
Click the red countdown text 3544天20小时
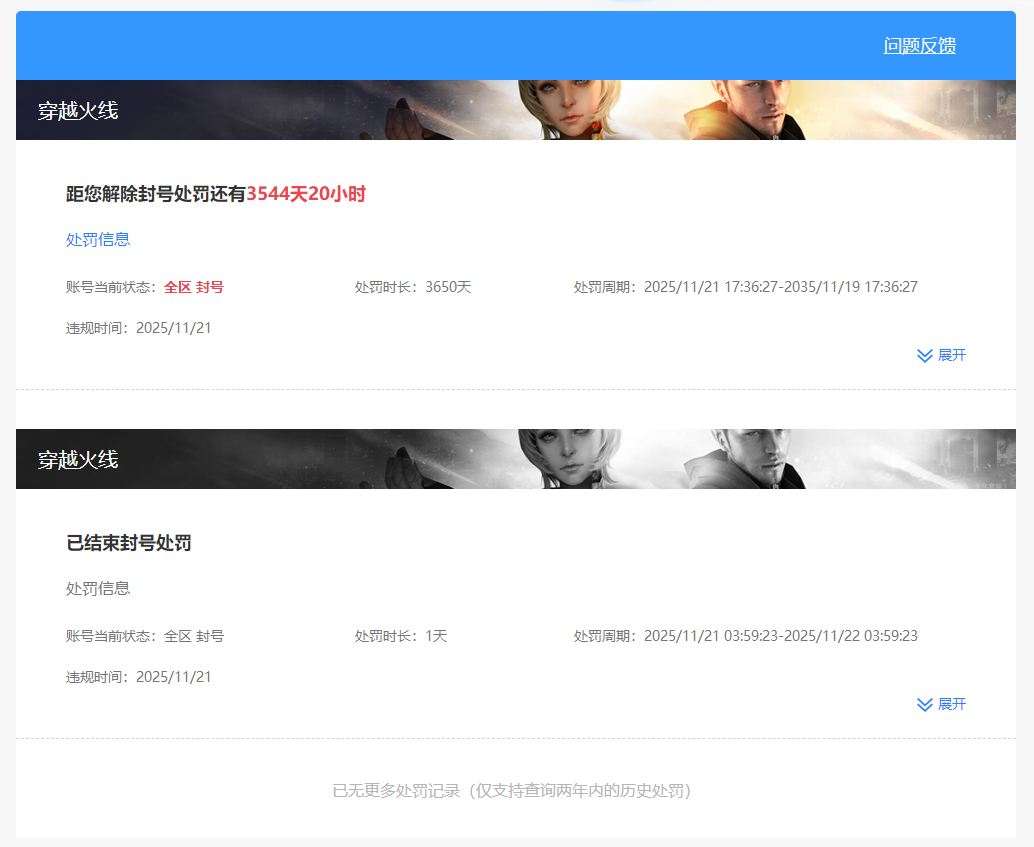pos(308,194)
